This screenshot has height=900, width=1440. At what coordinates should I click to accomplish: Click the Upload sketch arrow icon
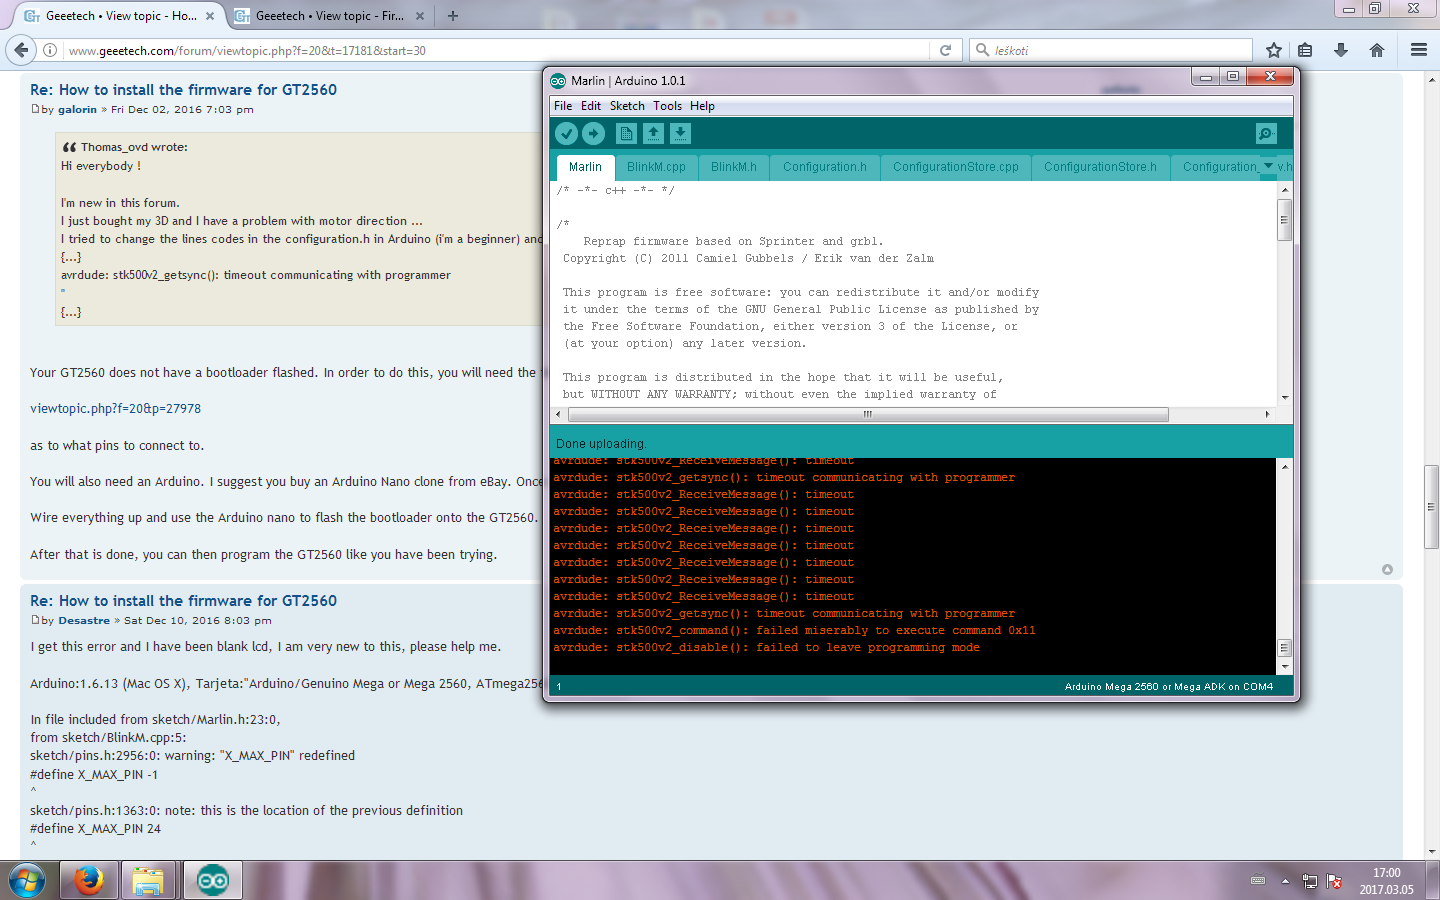(593, 133)
